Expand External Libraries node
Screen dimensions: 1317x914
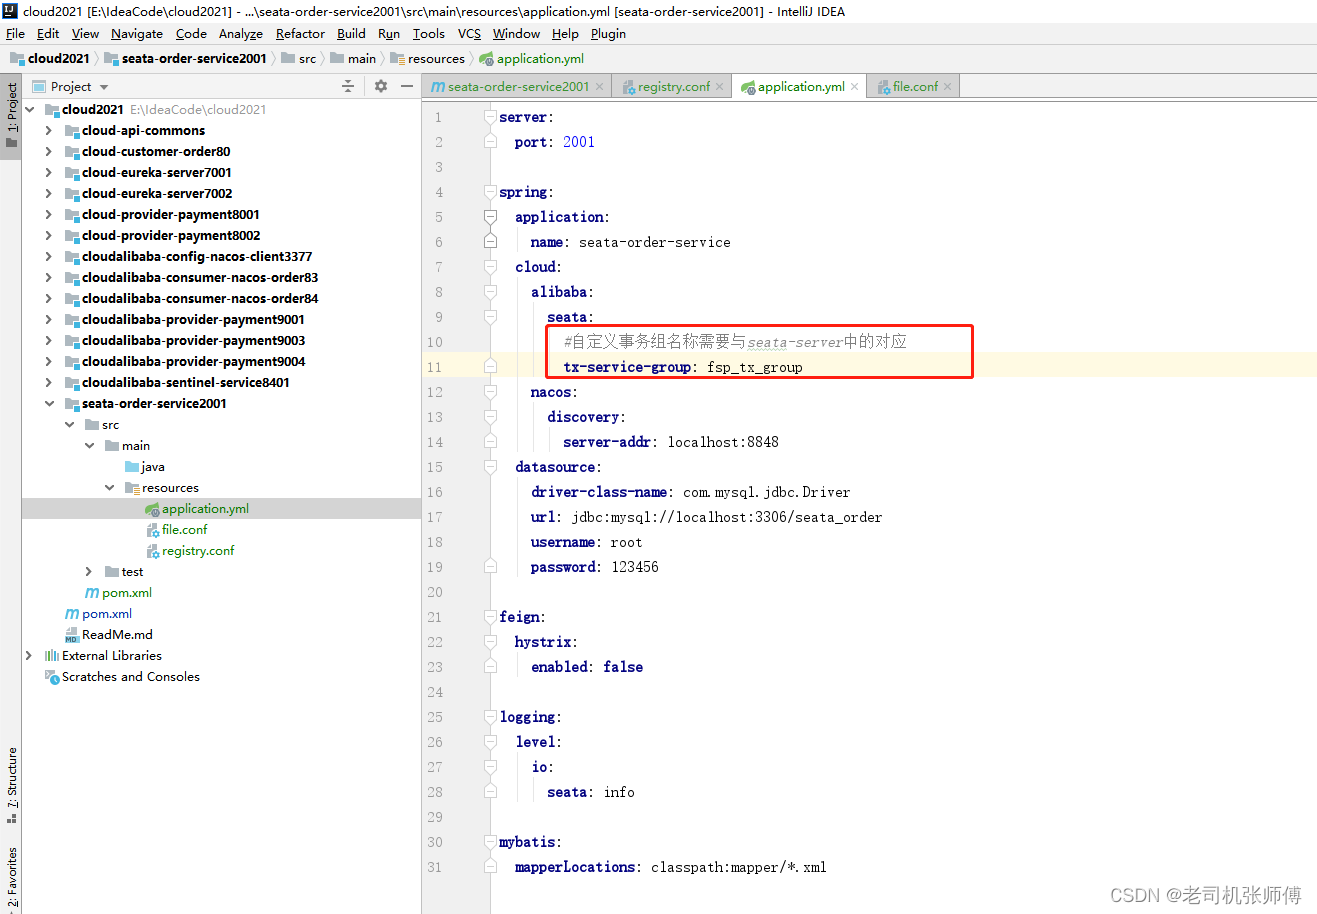(29, 655)
